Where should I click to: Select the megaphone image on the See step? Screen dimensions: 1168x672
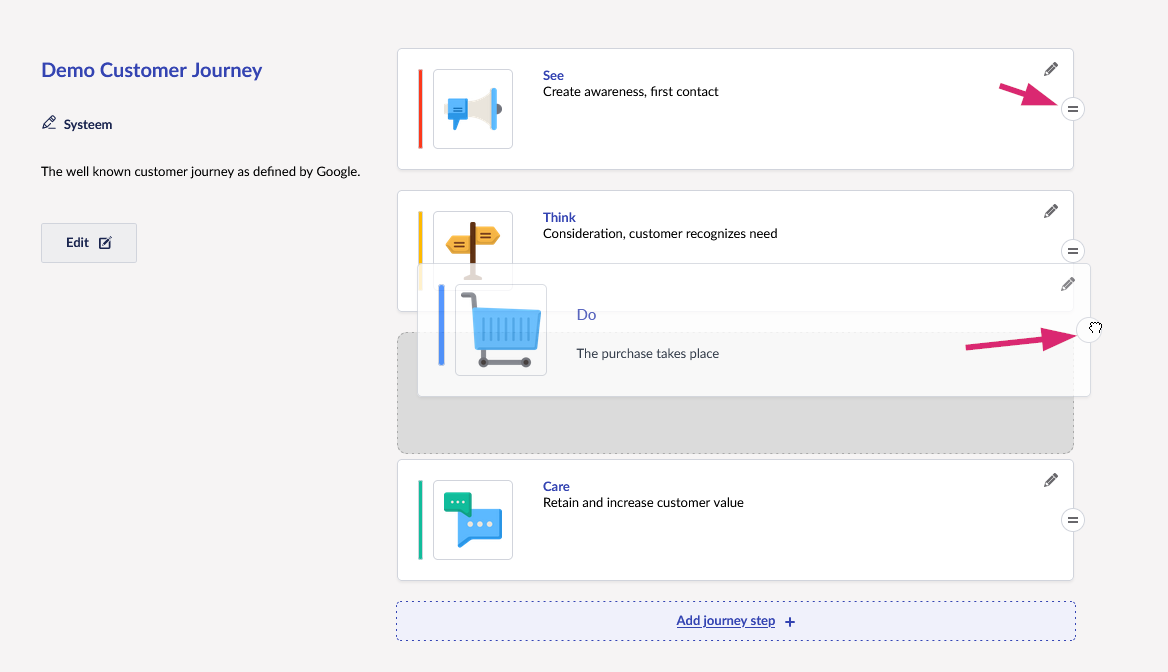click(x=473, y=109)
